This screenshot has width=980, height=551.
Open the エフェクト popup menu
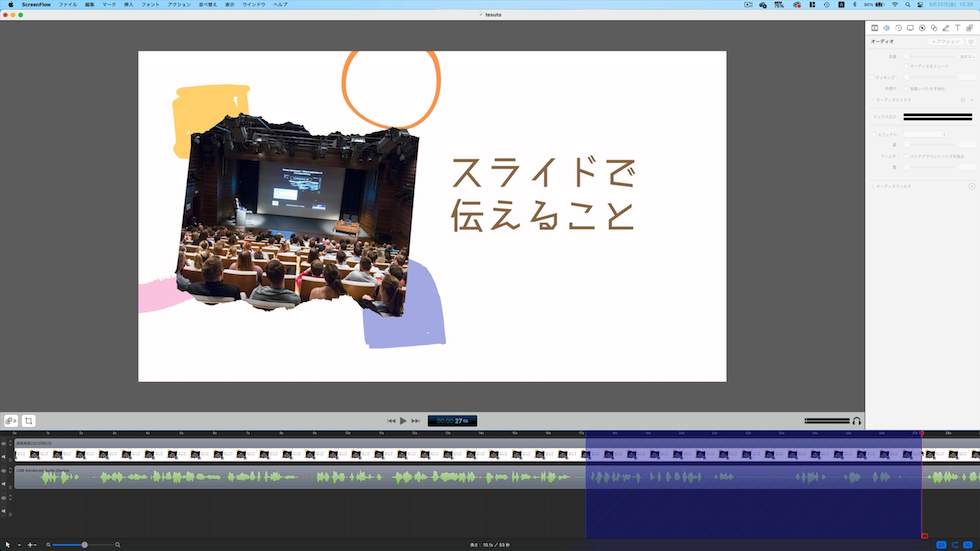tap(926, 134)
